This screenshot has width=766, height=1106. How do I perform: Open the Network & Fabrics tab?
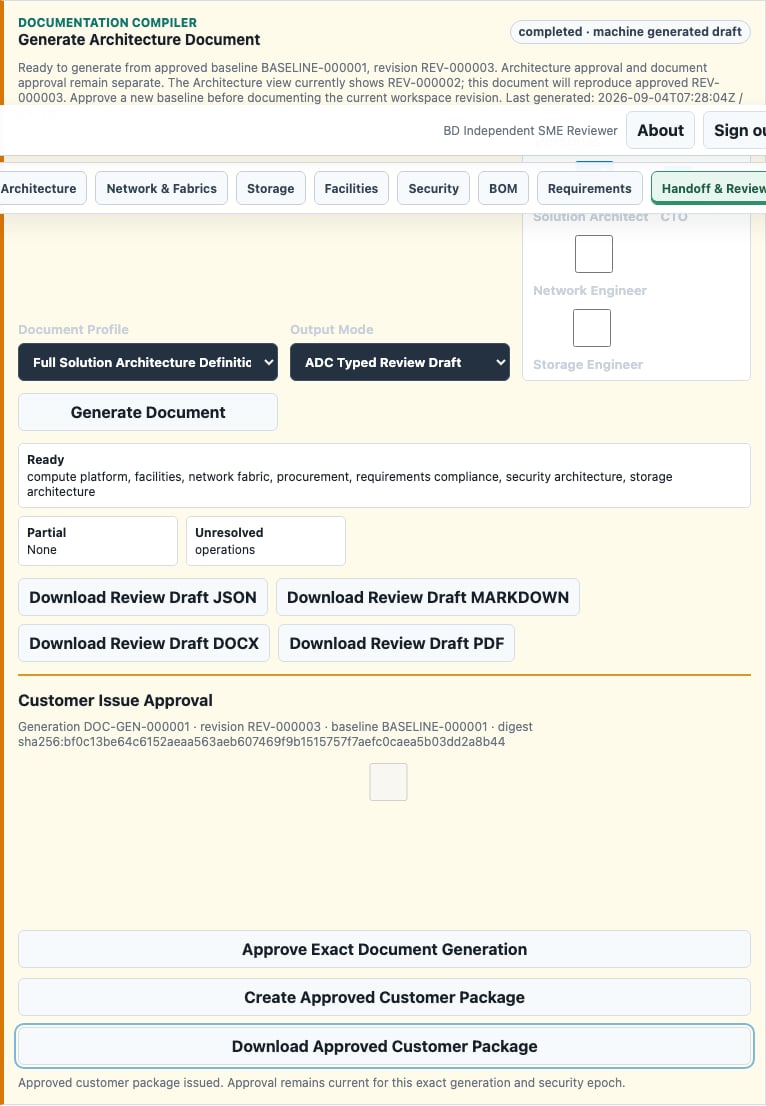[x=162, y=188]
